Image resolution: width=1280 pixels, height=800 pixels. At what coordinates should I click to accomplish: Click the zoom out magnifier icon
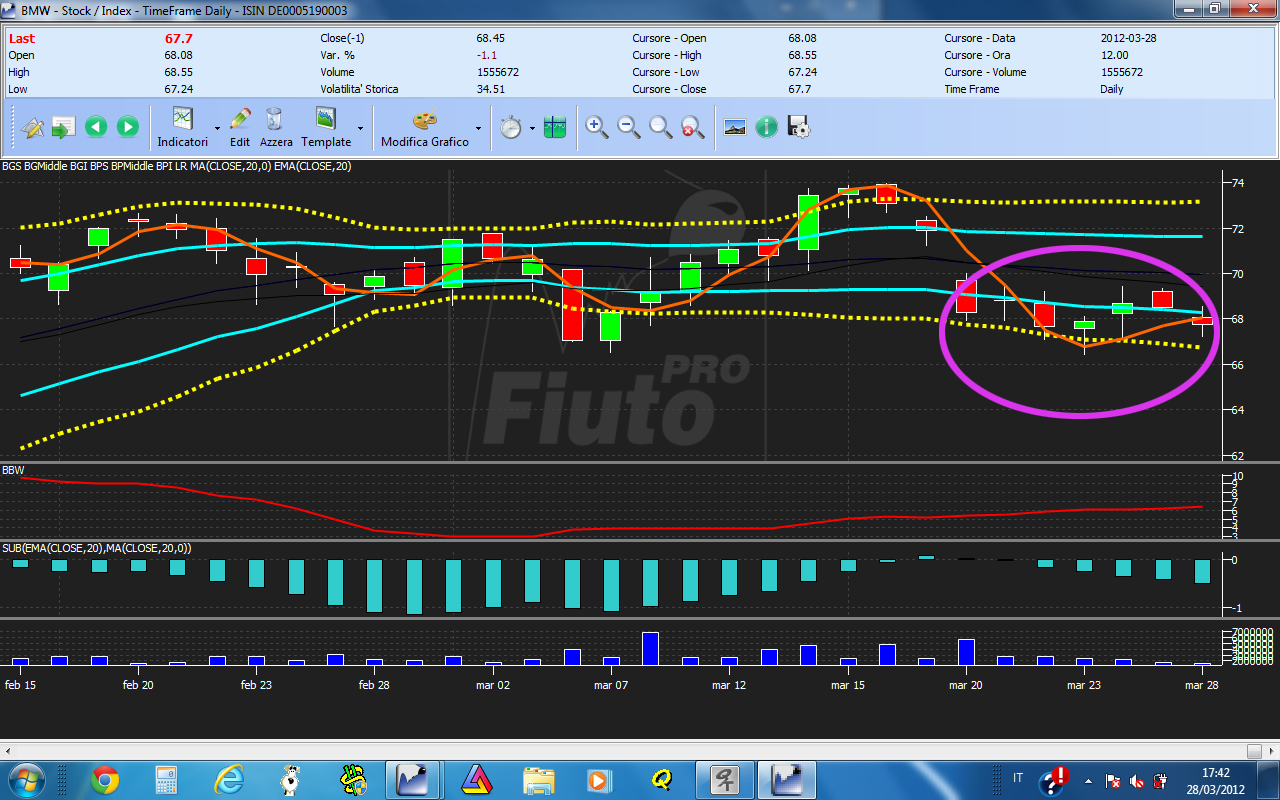(629, 127)
